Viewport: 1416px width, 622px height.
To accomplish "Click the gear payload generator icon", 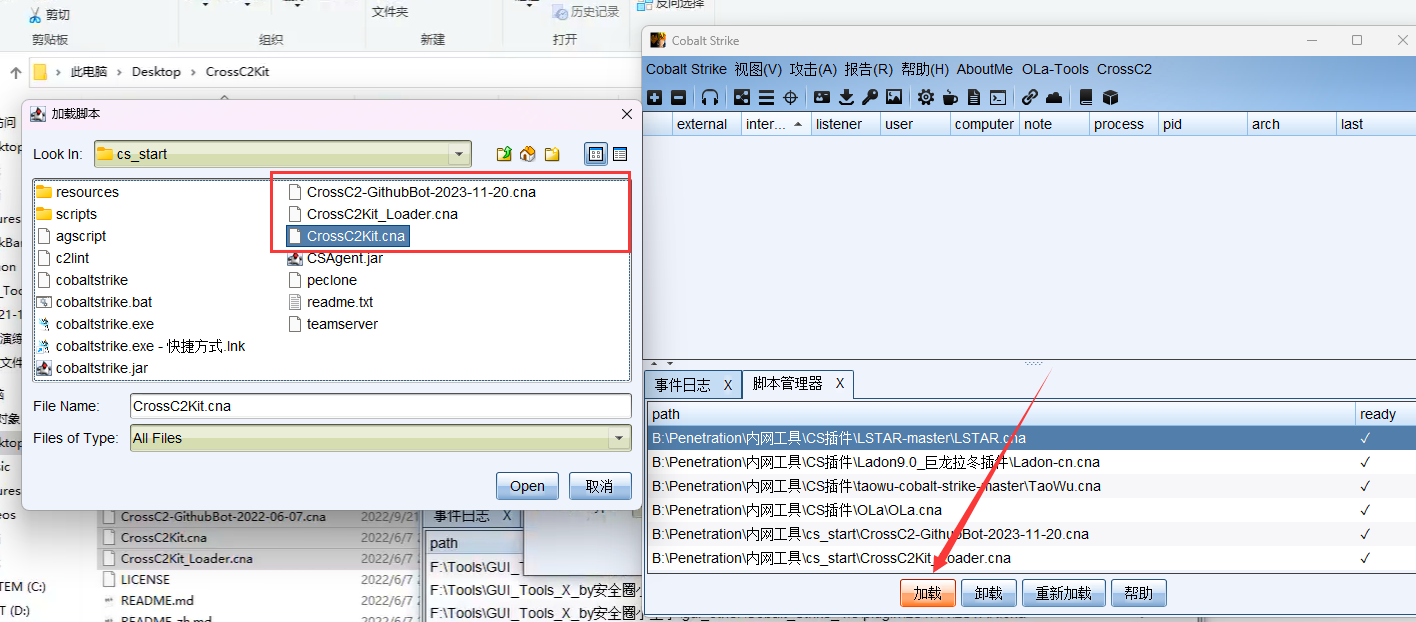I will click(x=926, y=97).
